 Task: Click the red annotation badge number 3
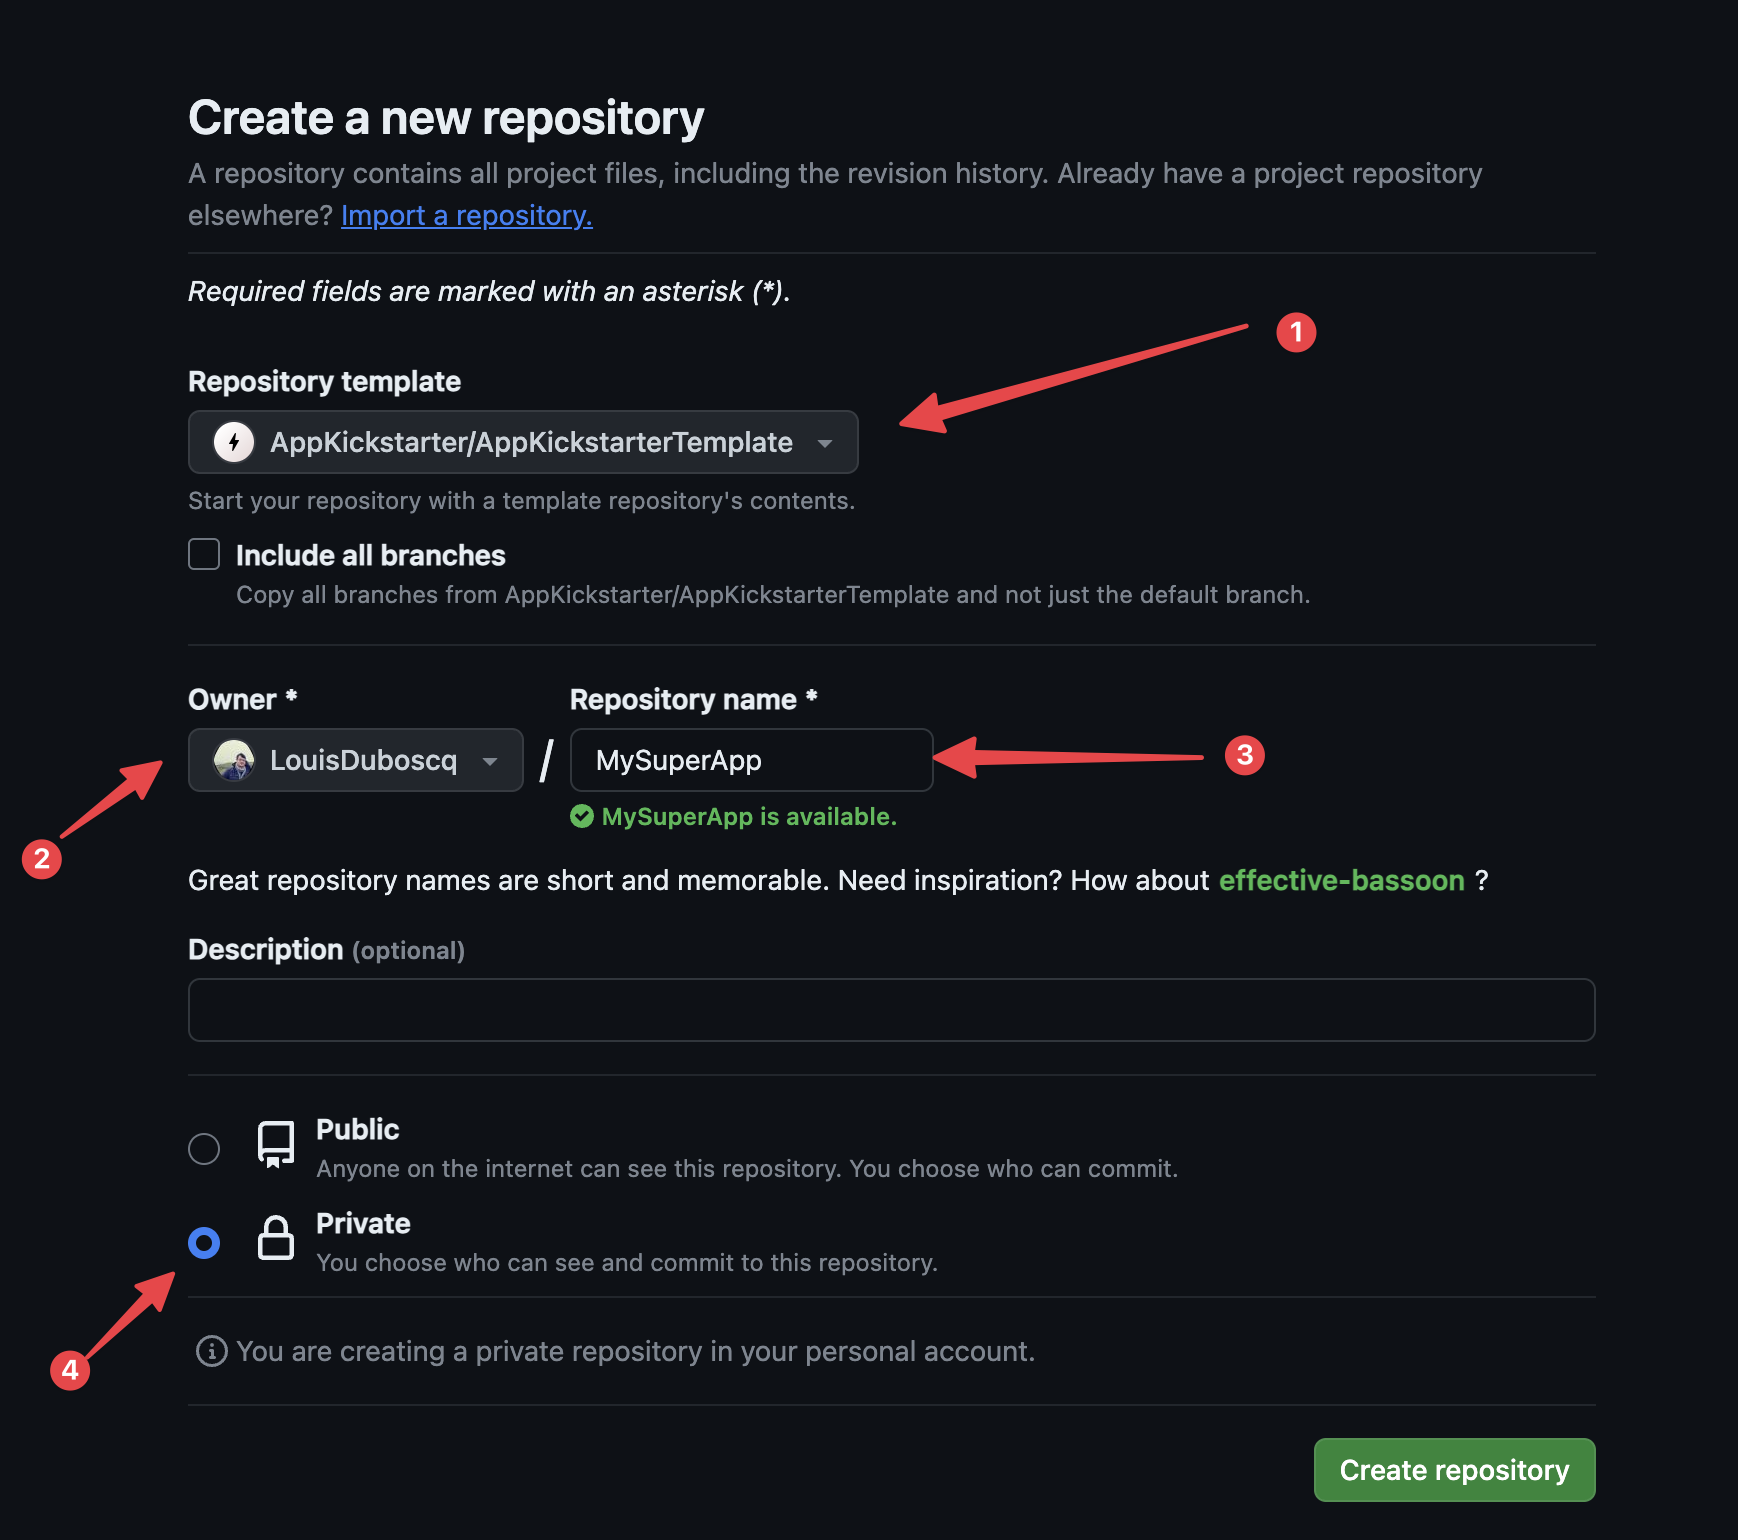[x=1245, y=755]
